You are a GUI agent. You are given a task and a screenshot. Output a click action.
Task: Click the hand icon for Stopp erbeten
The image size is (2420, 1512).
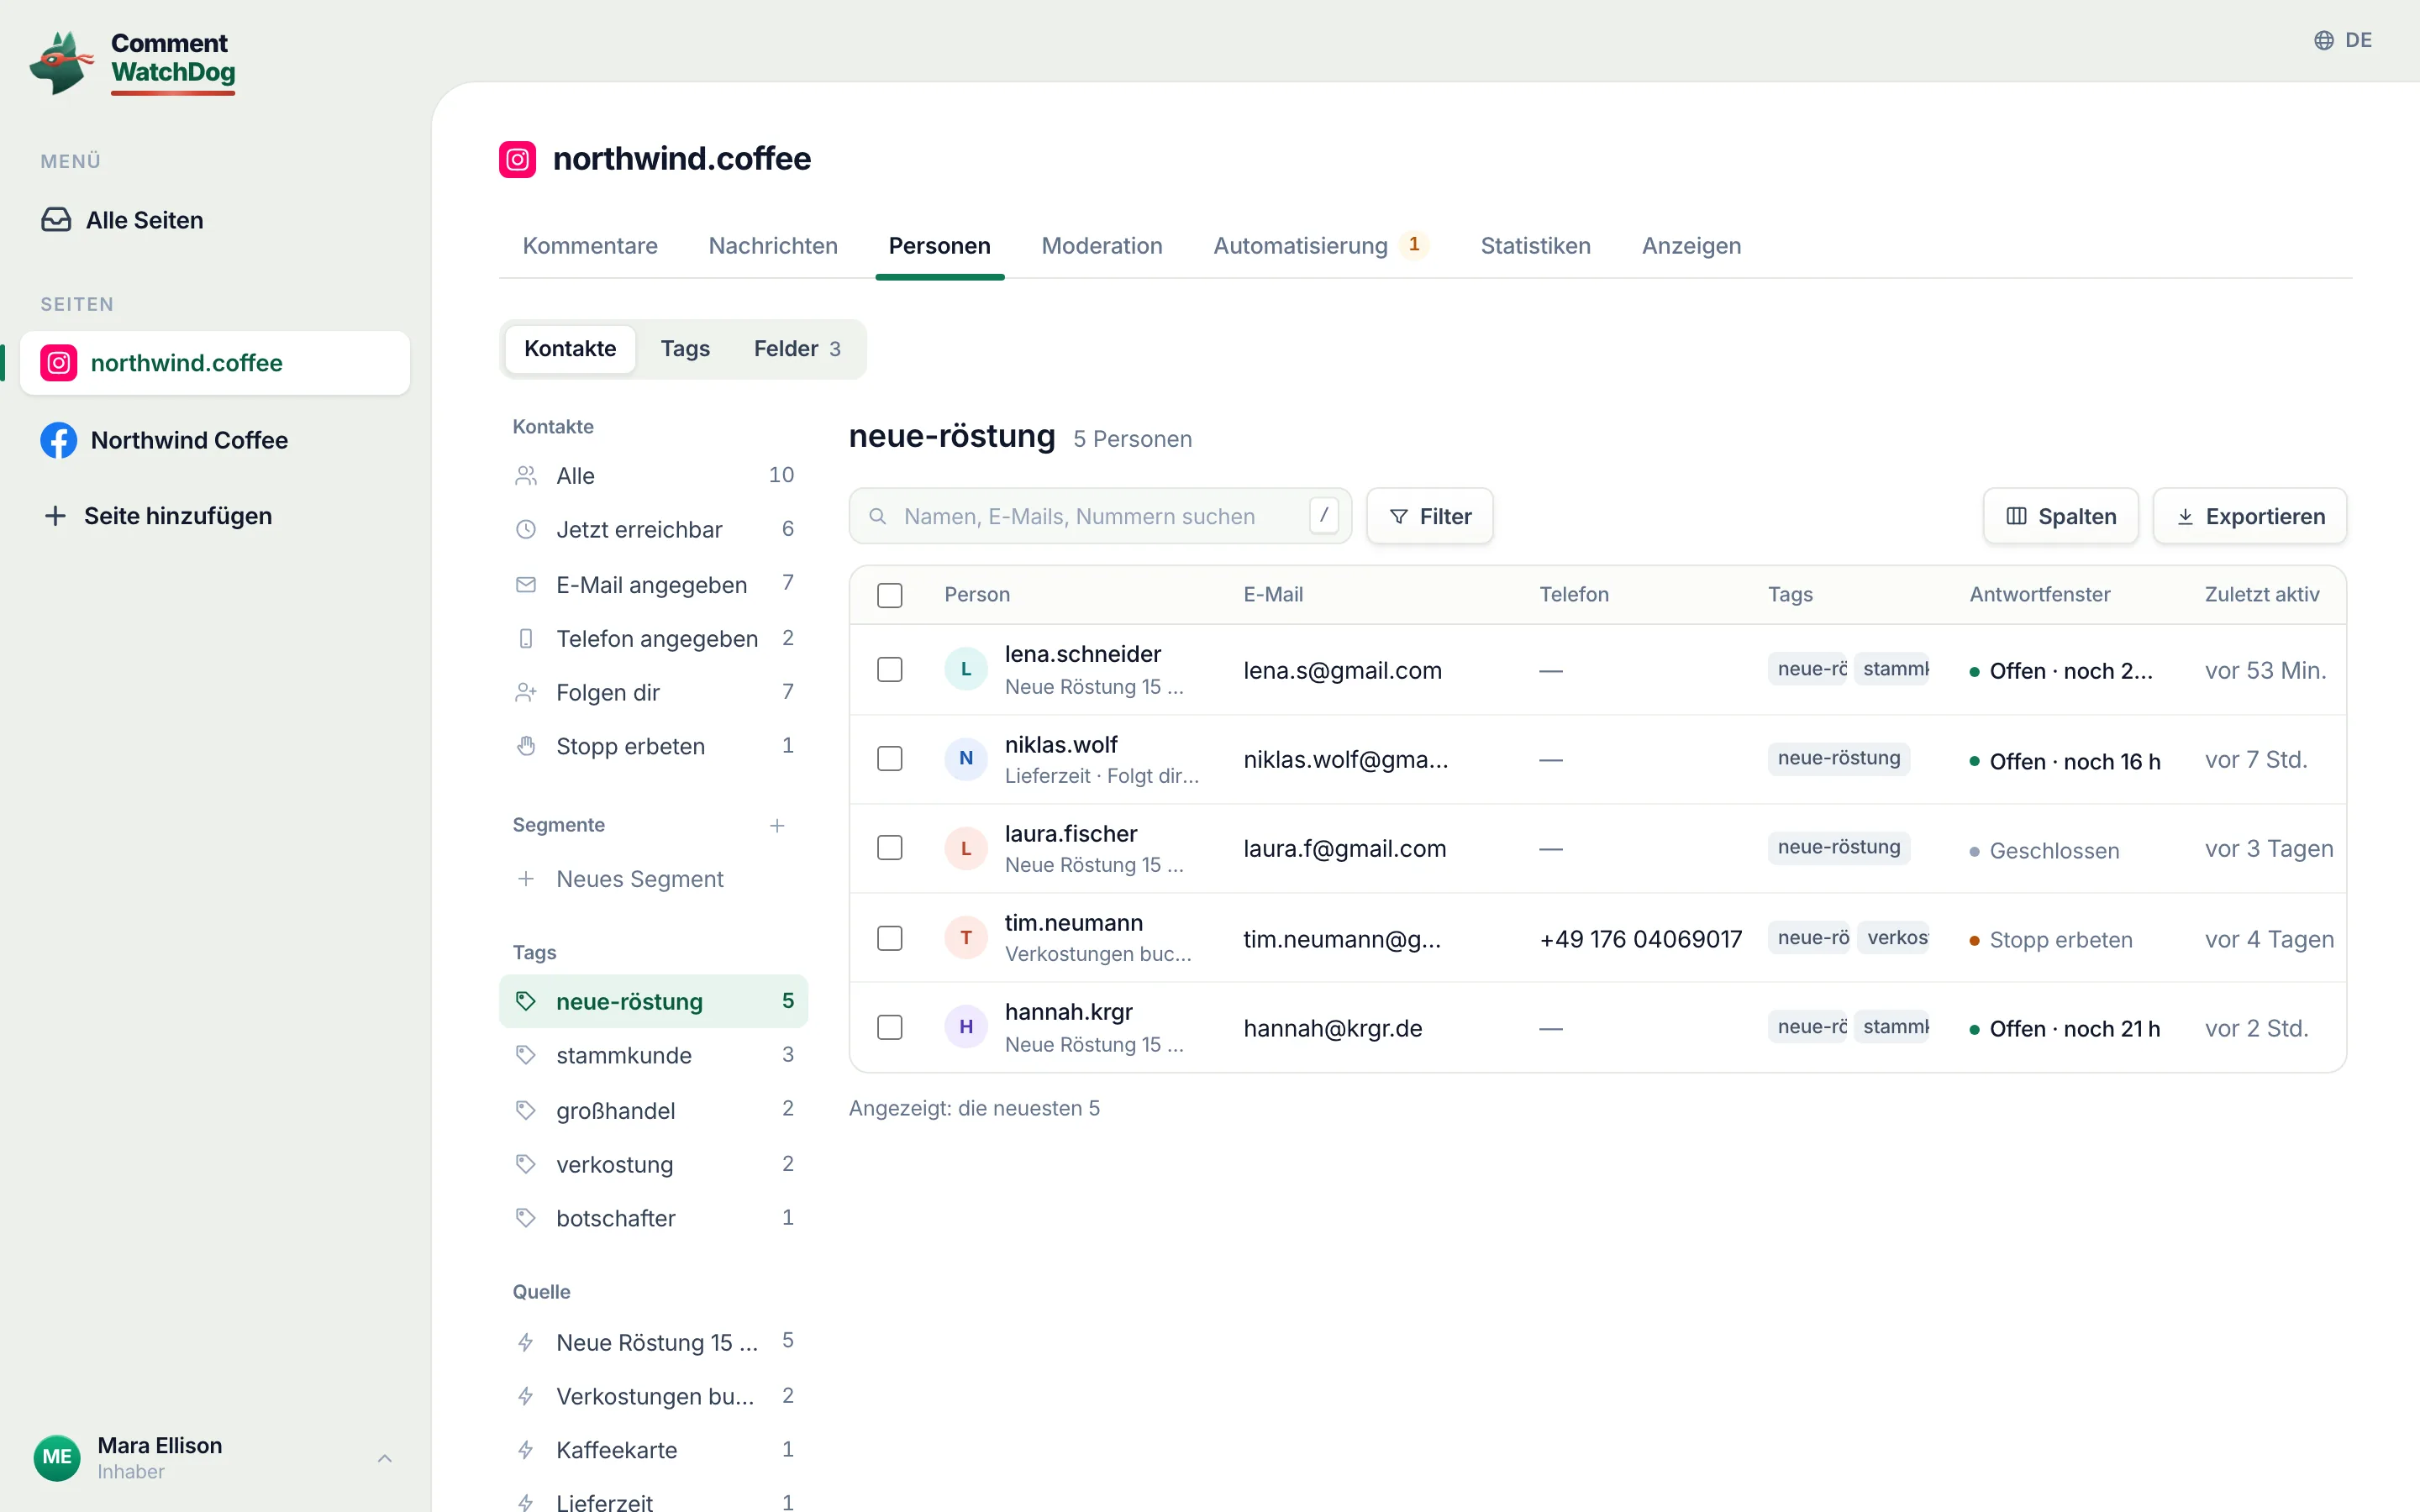(x=526, y=746)
